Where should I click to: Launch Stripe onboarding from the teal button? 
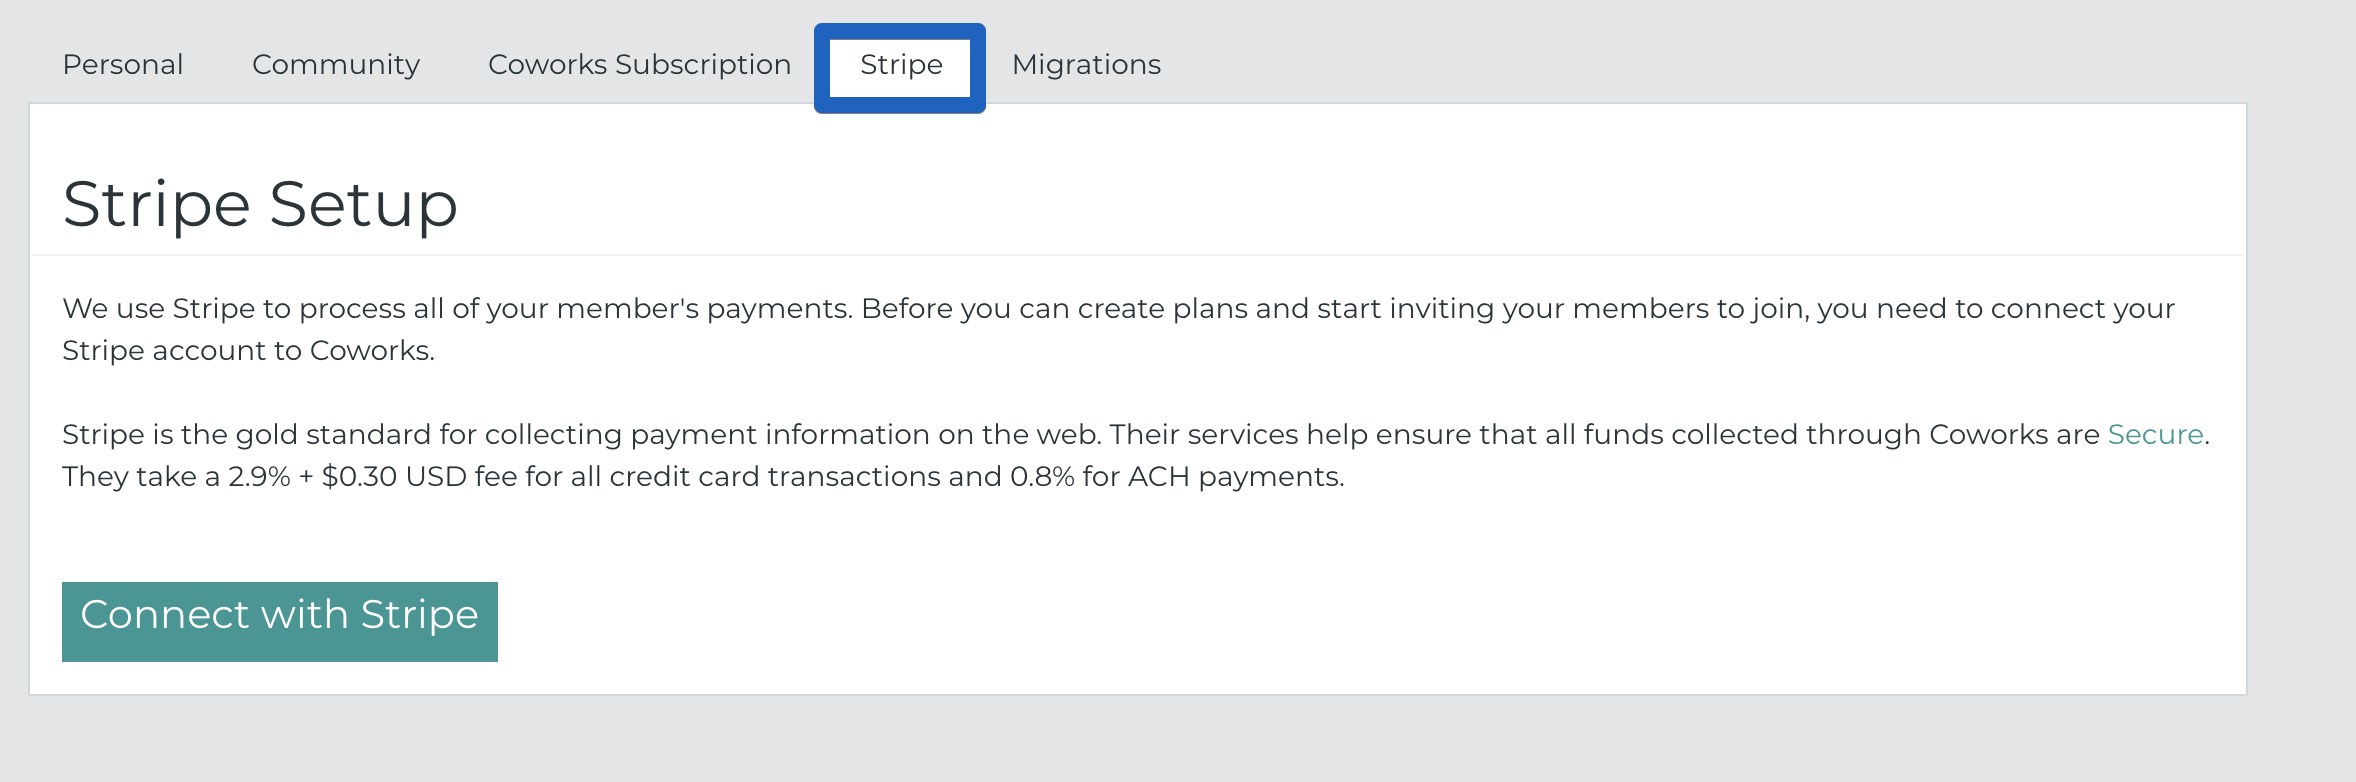tap(280, 620)
